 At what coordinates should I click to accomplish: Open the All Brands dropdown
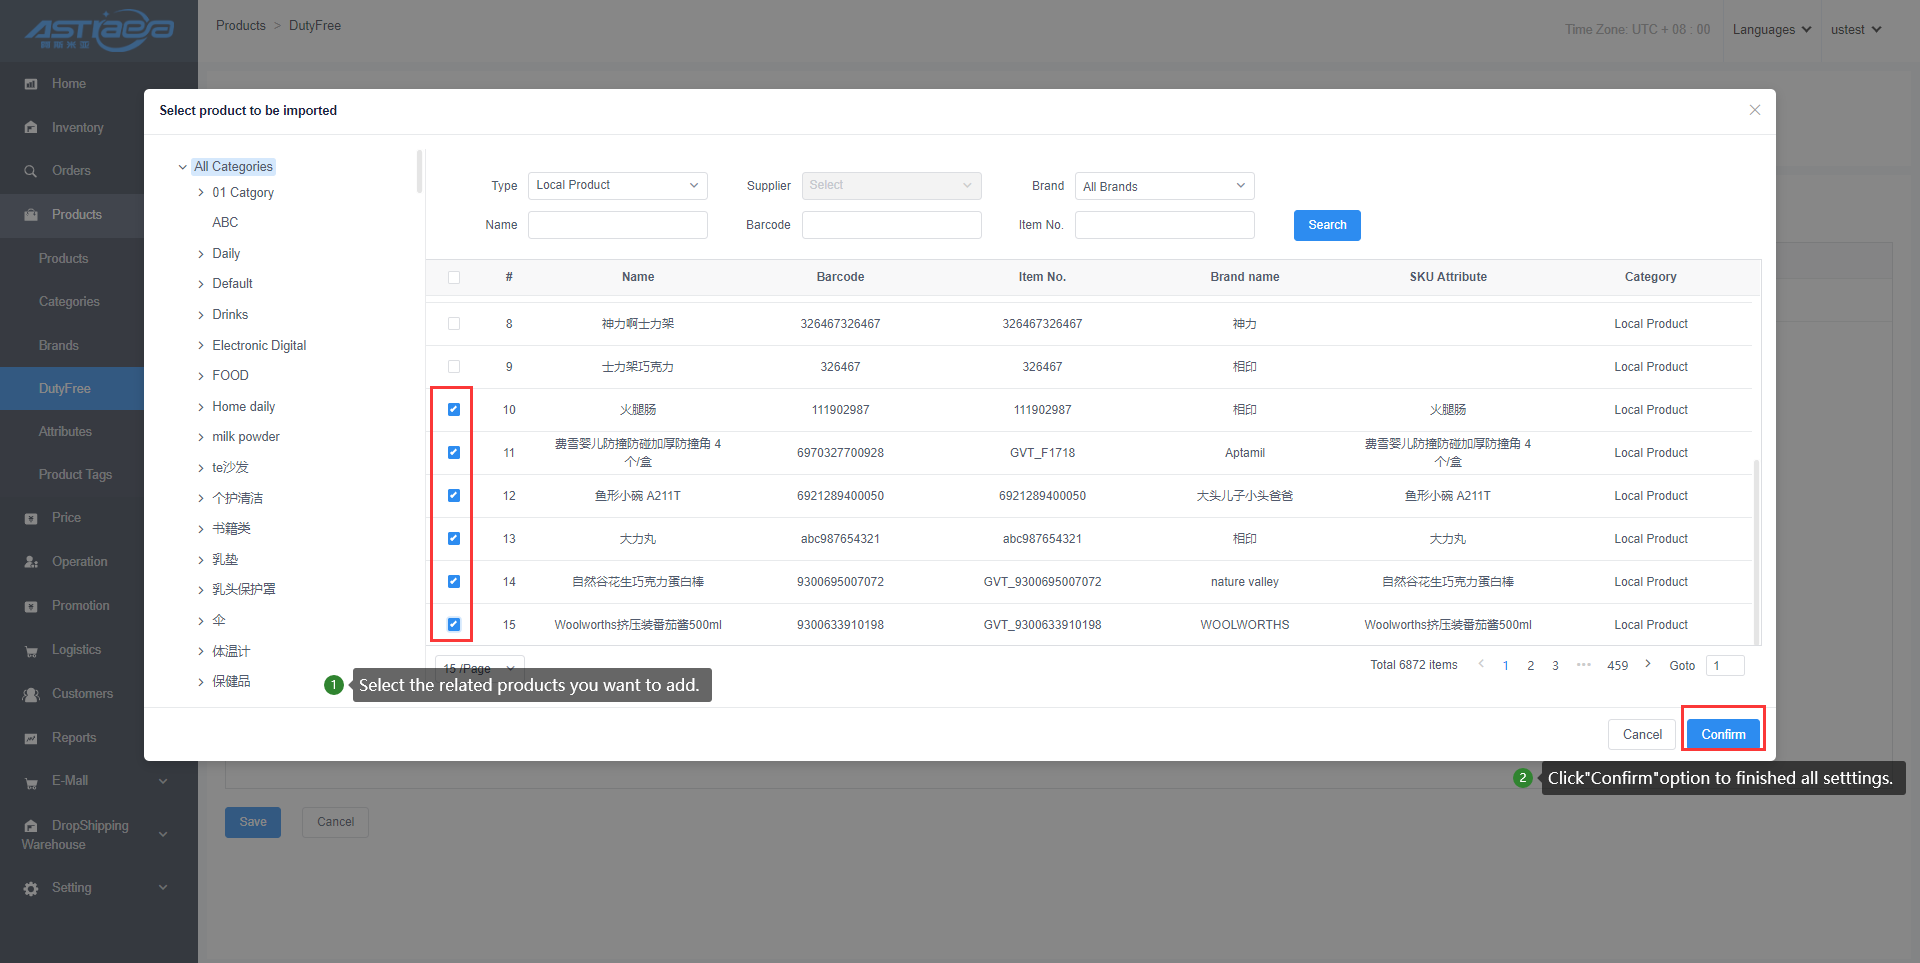[1164, 186]
